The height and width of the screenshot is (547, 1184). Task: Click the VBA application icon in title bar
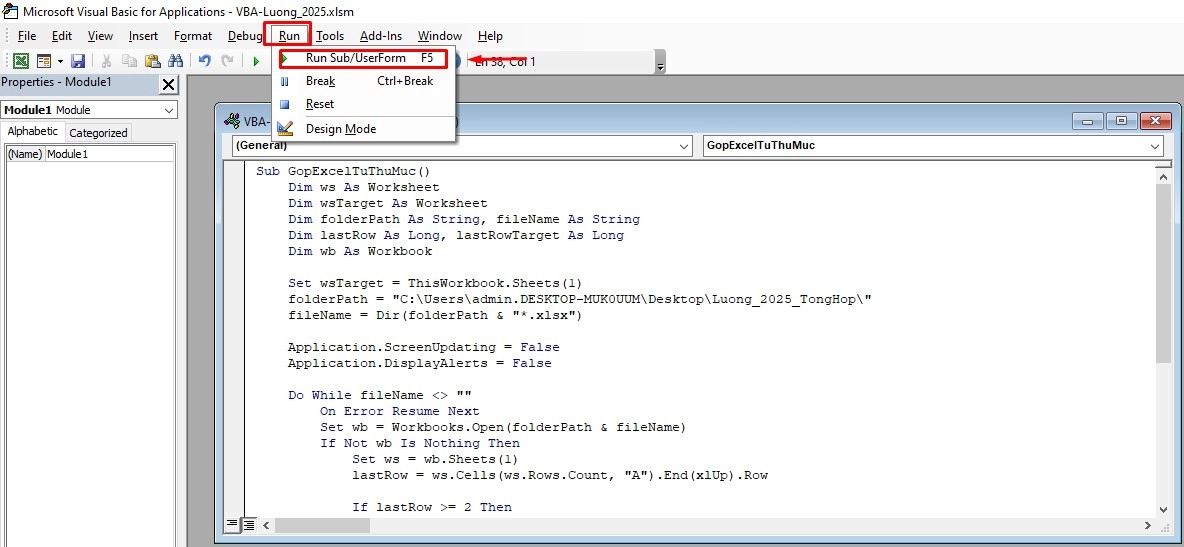(x=10, y=11)
